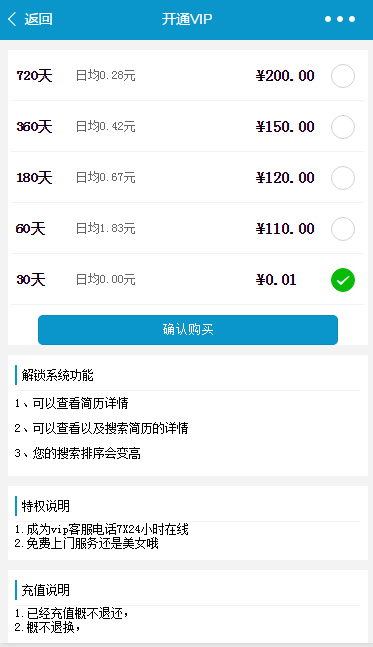The height and width of the screenshot is (647, 373).
Task: Click the 确认购买 confirm purchase button
Action: 188,330
